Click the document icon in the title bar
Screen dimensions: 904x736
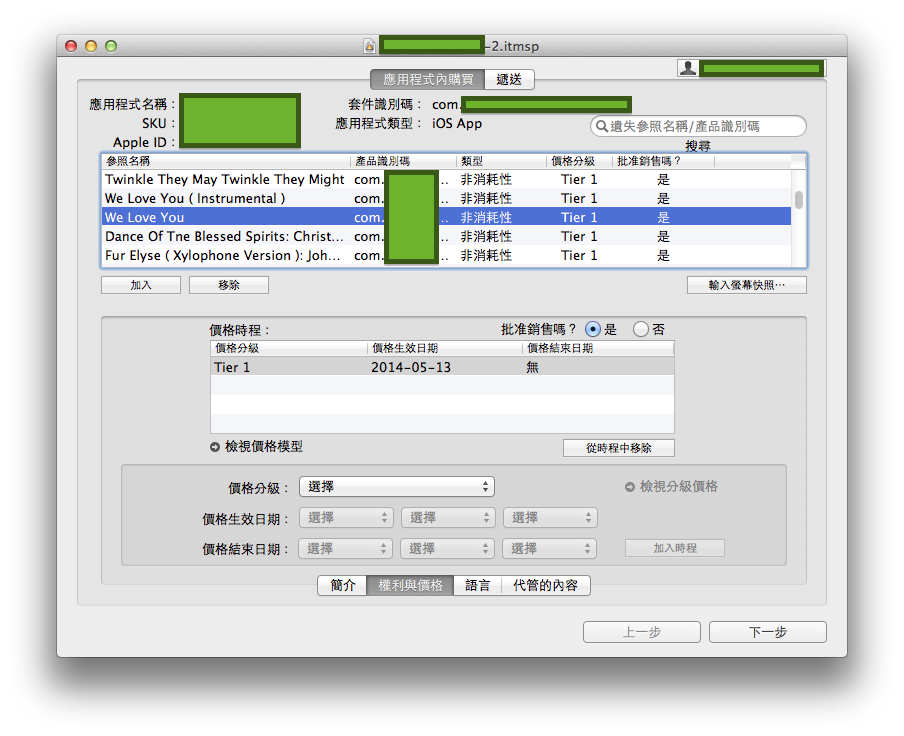[370, 46]
